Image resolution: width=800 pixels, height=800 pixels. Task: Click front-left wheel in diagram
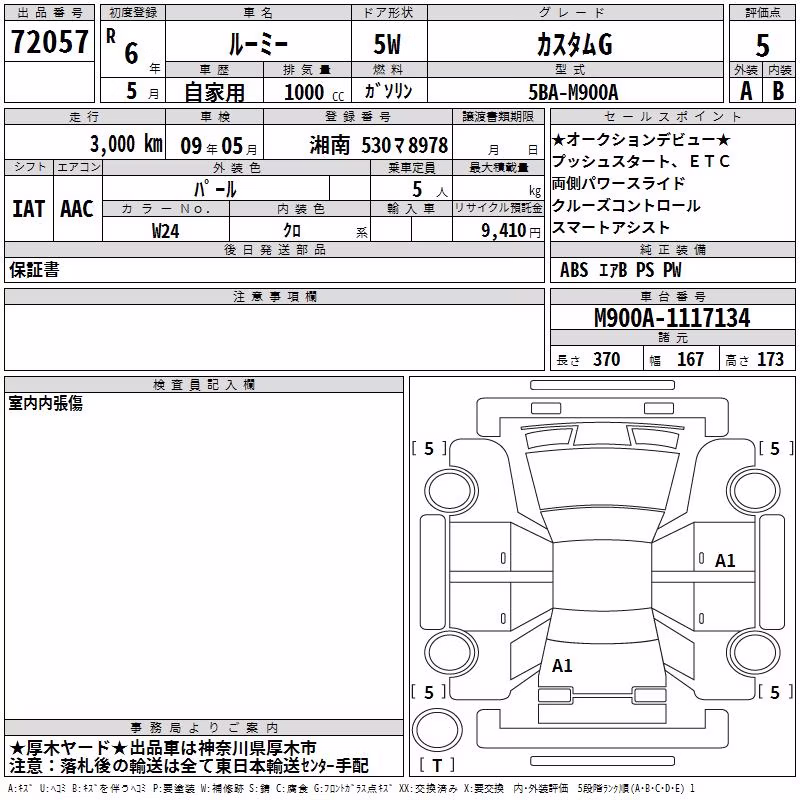tap(451, 491)
